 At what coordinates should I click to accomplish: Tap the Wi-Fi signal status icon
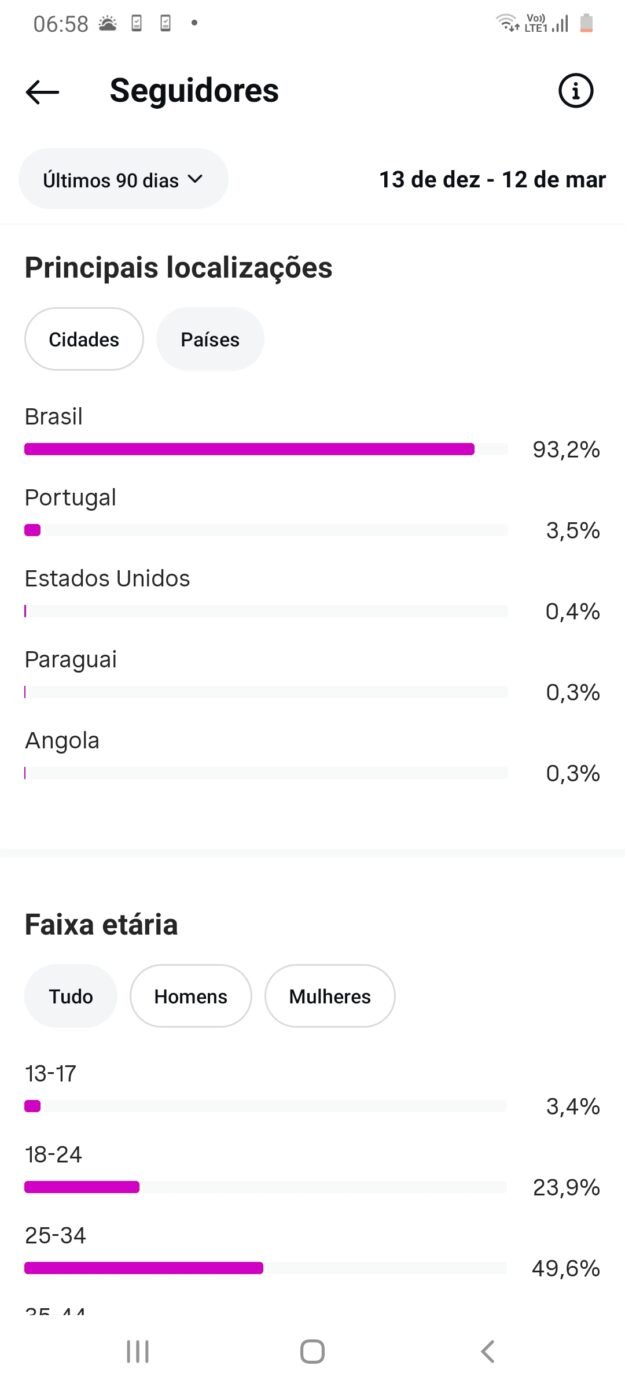coord(507,23)
